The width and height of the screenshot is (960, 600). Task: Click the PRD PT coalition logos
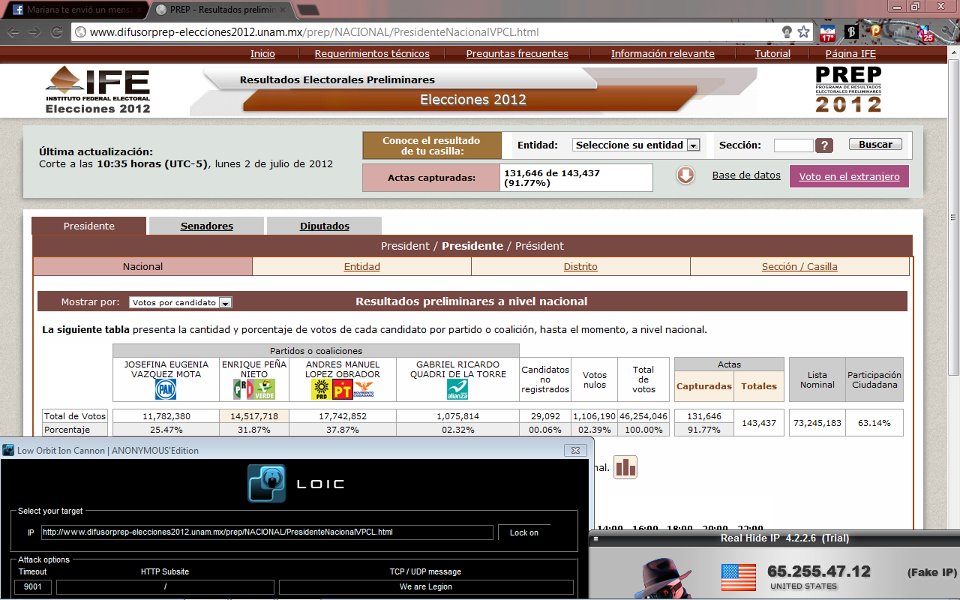[342, 389]
